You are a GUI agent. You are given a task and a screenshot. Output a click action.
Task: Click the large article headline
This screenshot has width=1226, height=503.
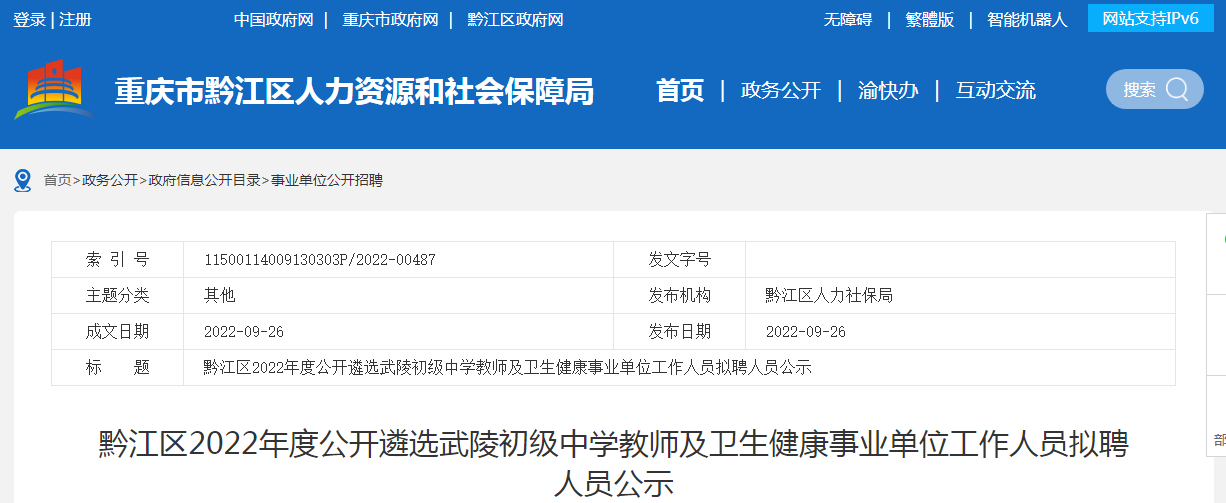(613, 463)
